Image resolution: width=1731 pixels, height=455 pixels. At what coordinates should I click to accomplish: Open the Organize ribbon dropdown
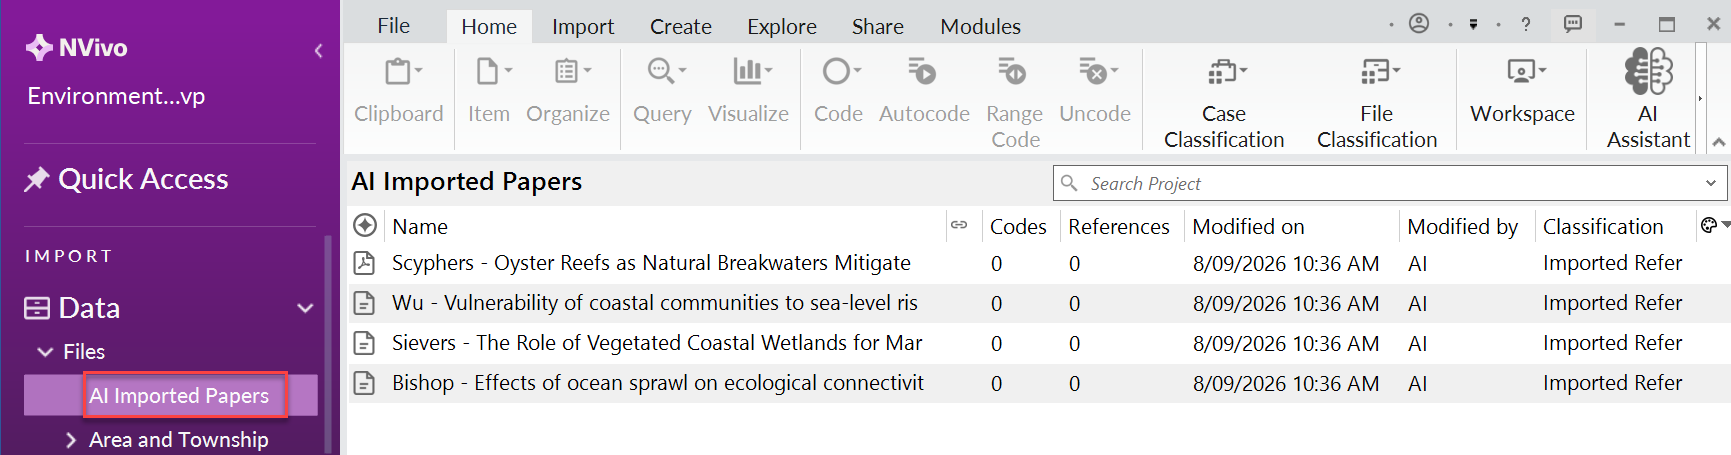click(x=568, y=91)
